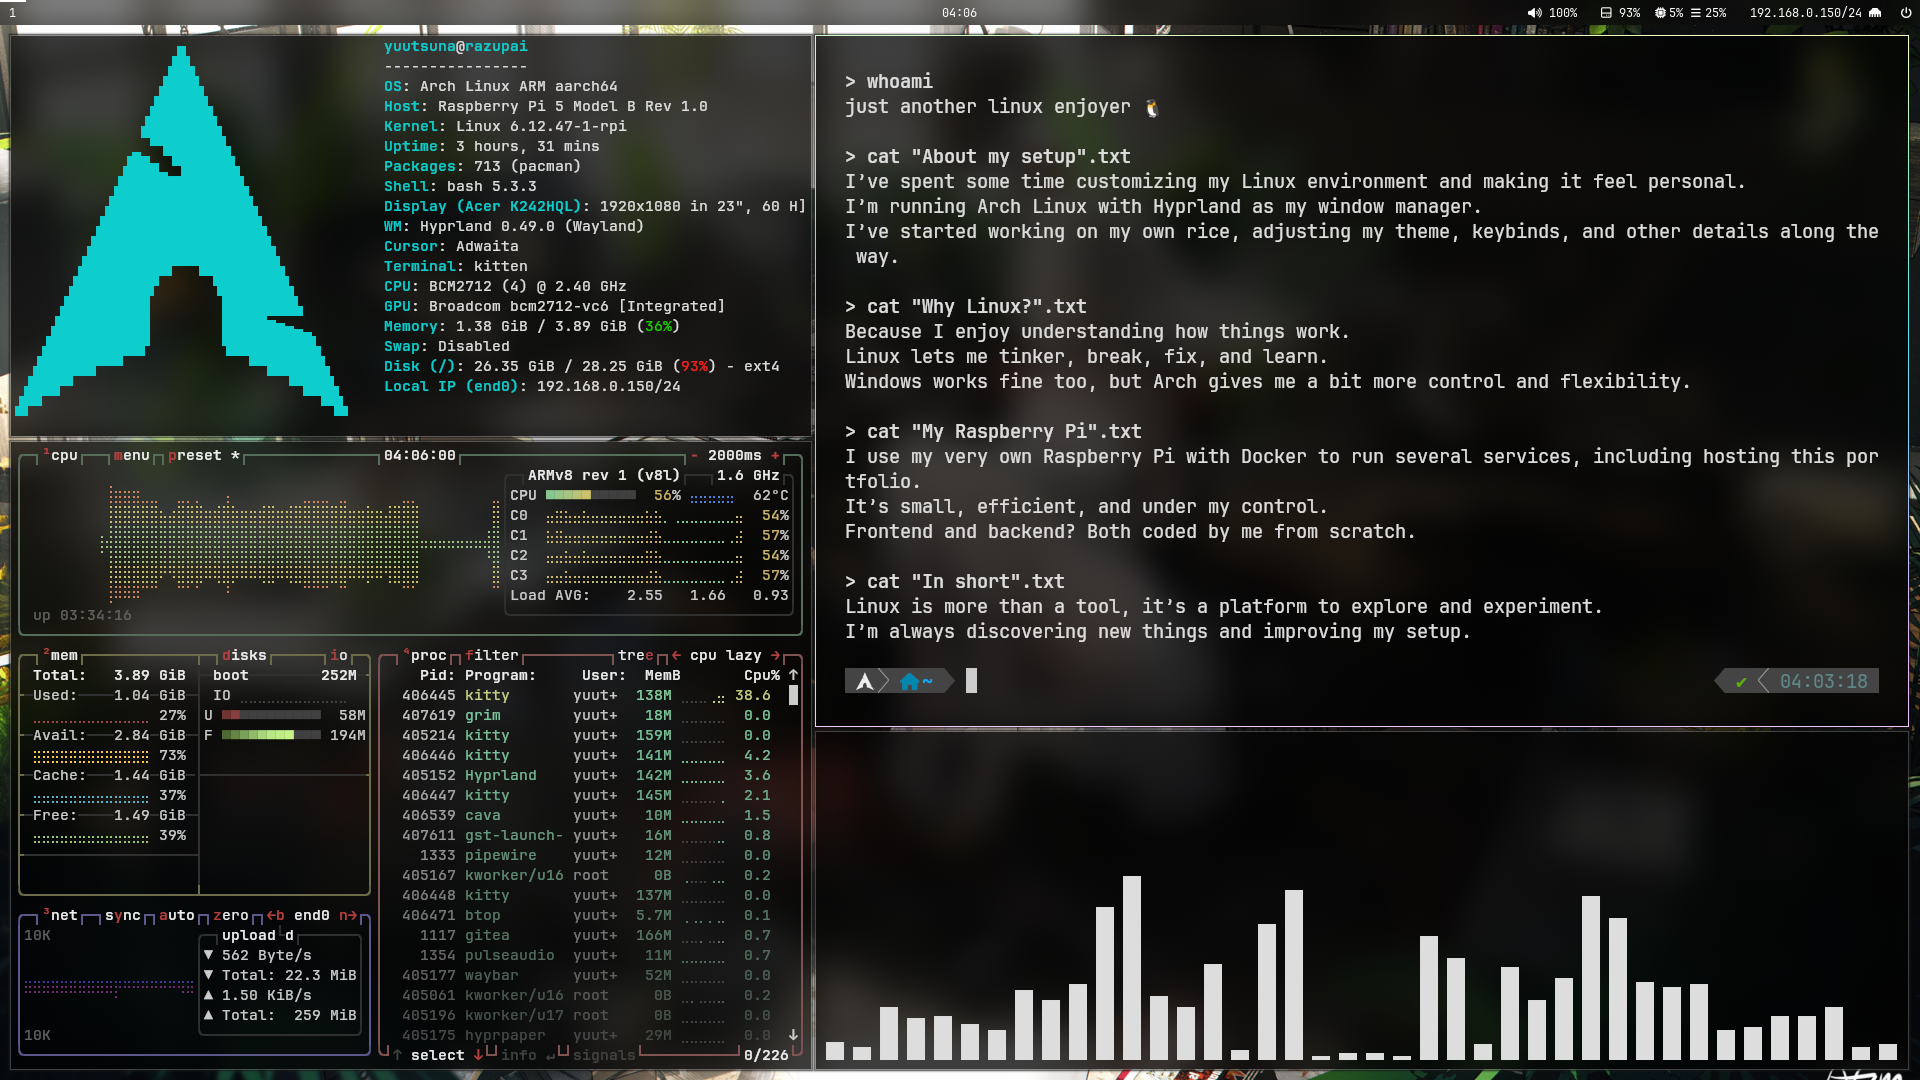Click the MemB column header
The height and width of the screenshot is (1080, 1920).
coord(663,676)
